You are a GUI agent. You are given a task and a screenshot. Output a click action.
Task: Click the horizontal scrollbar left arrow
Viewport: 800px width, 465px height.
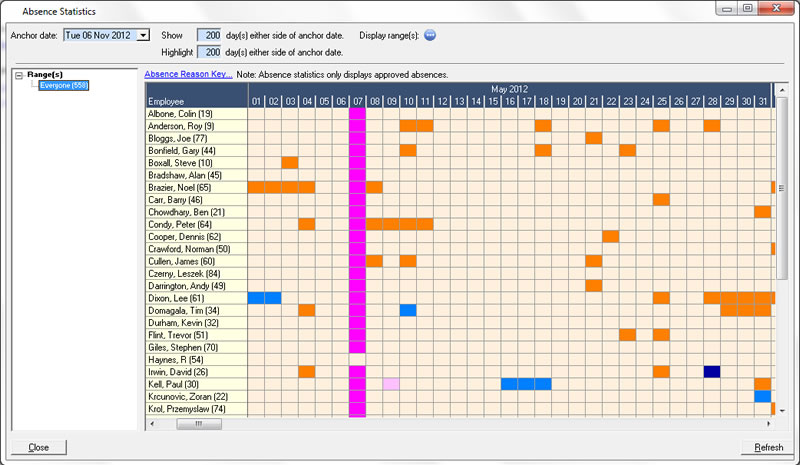(153, 424)
